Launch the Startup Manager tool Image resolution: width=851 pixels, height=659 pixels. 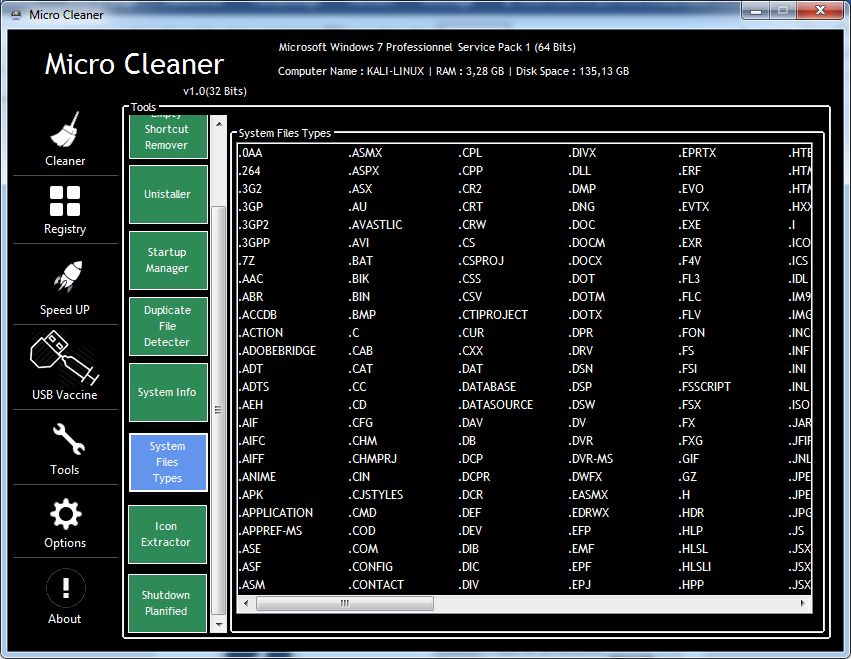tap(168, 261)
